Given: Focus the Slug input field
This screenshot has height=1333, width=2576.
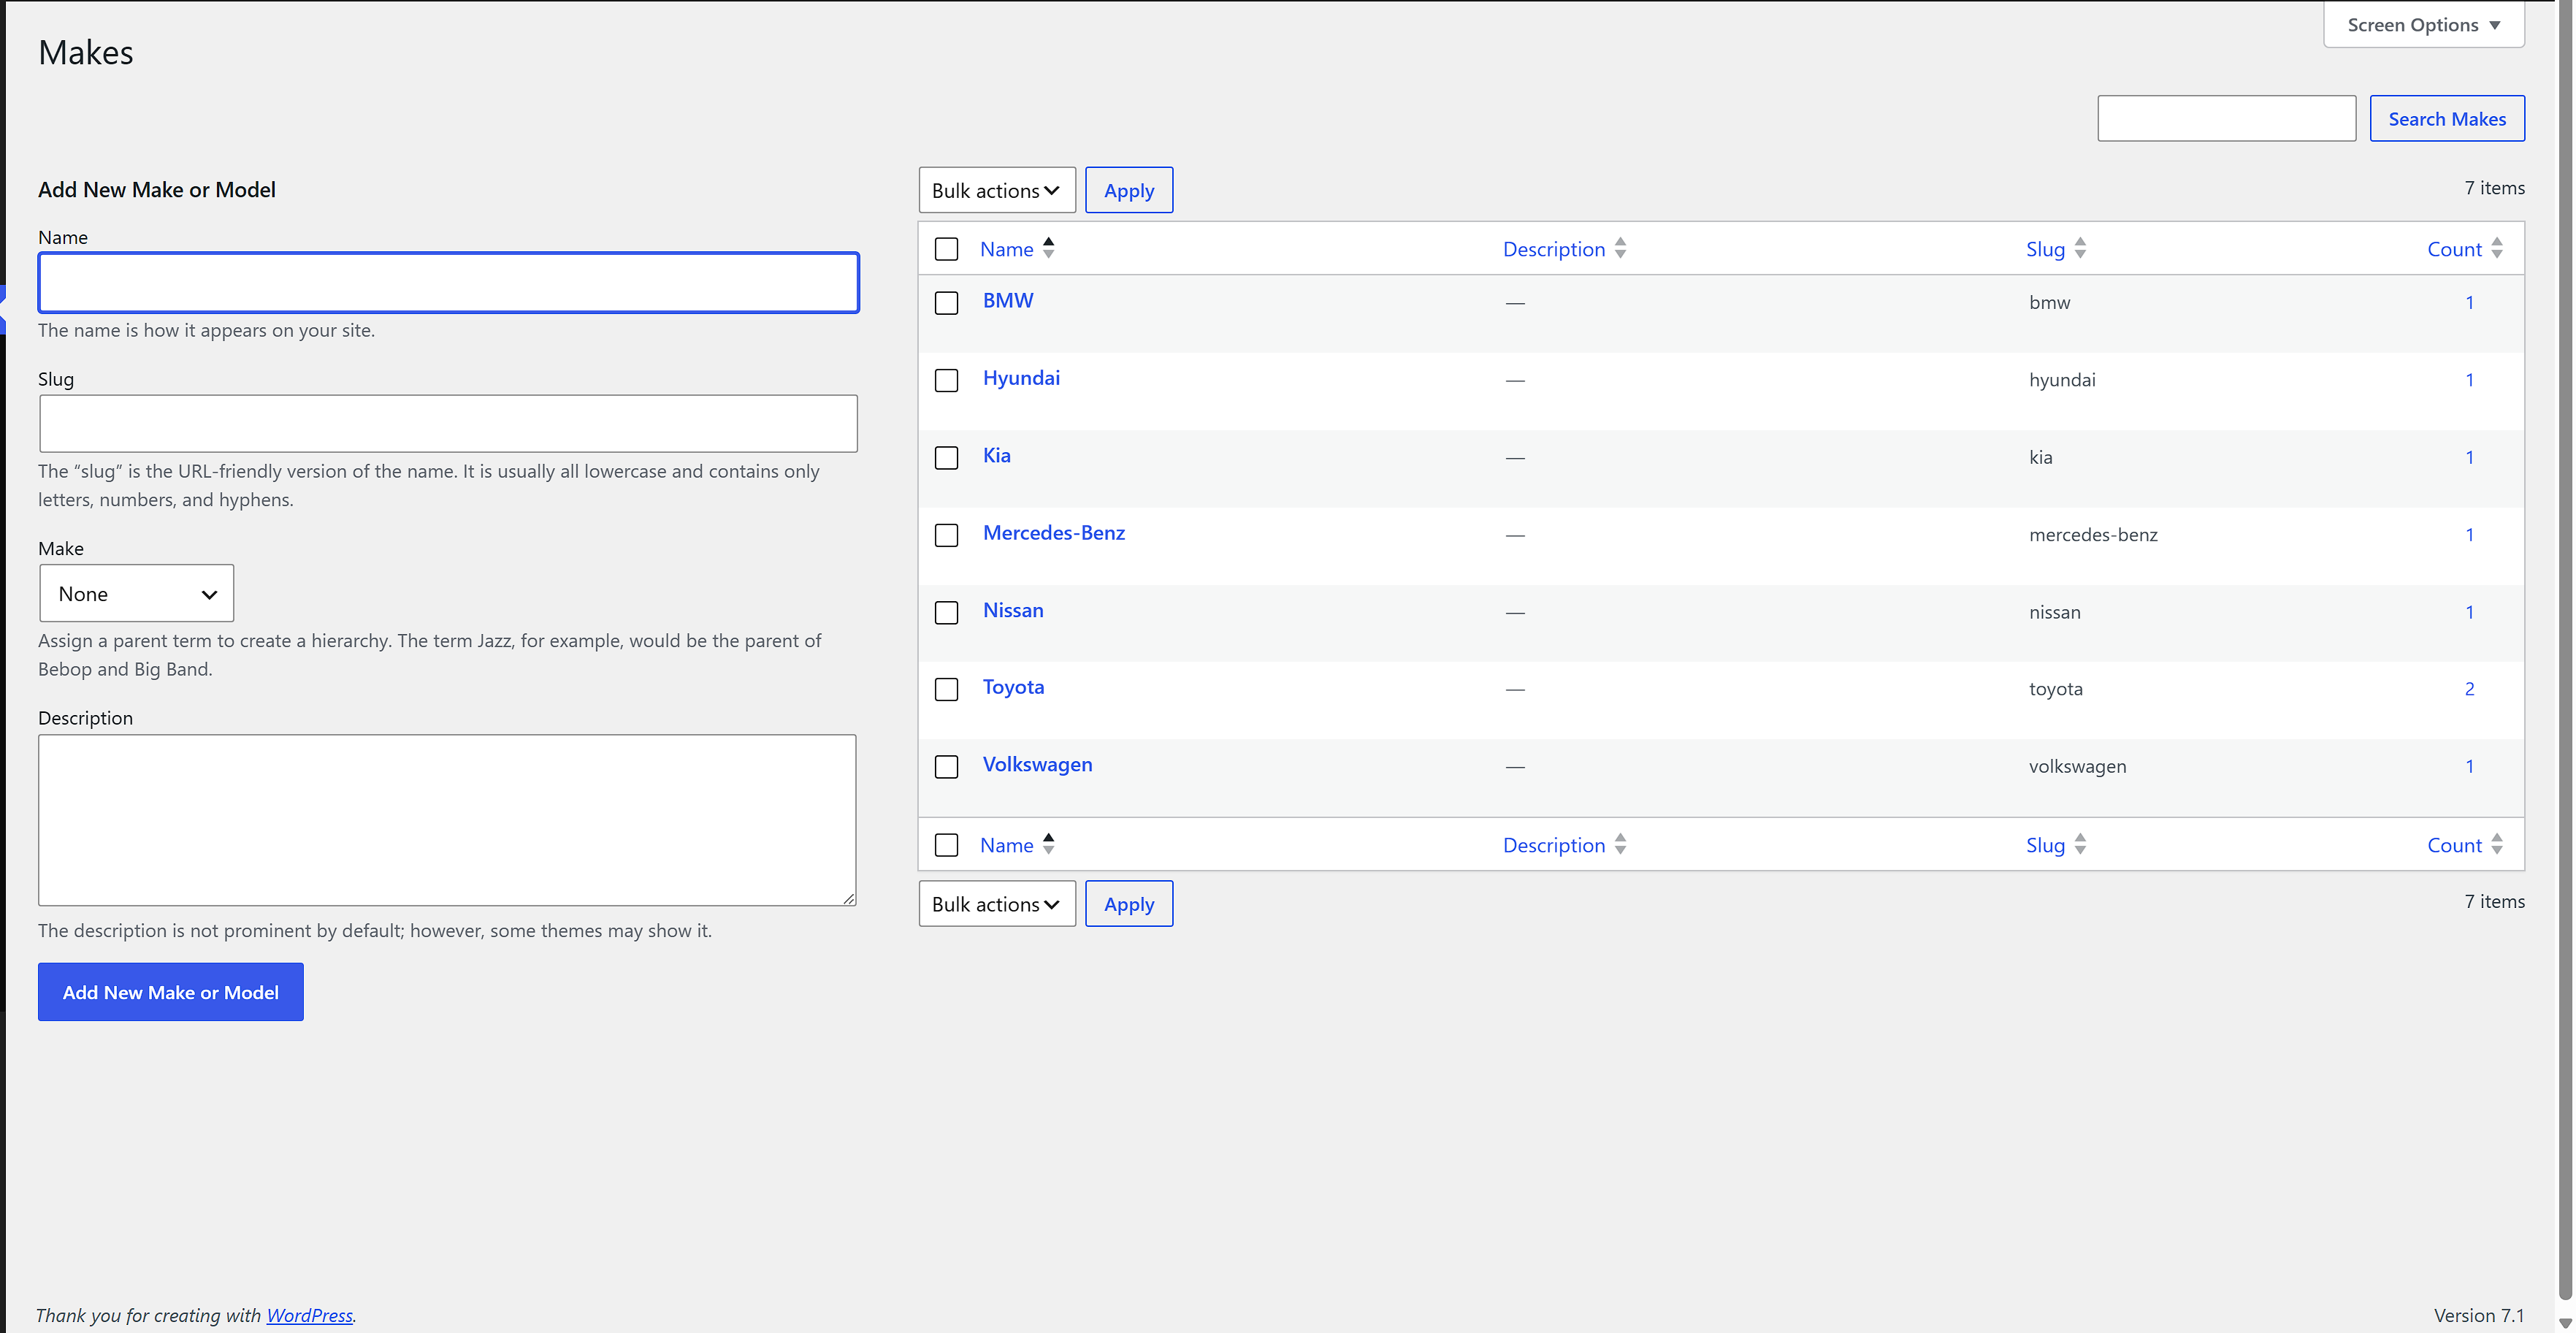Looking at the screenshot, I should point(448,424).
